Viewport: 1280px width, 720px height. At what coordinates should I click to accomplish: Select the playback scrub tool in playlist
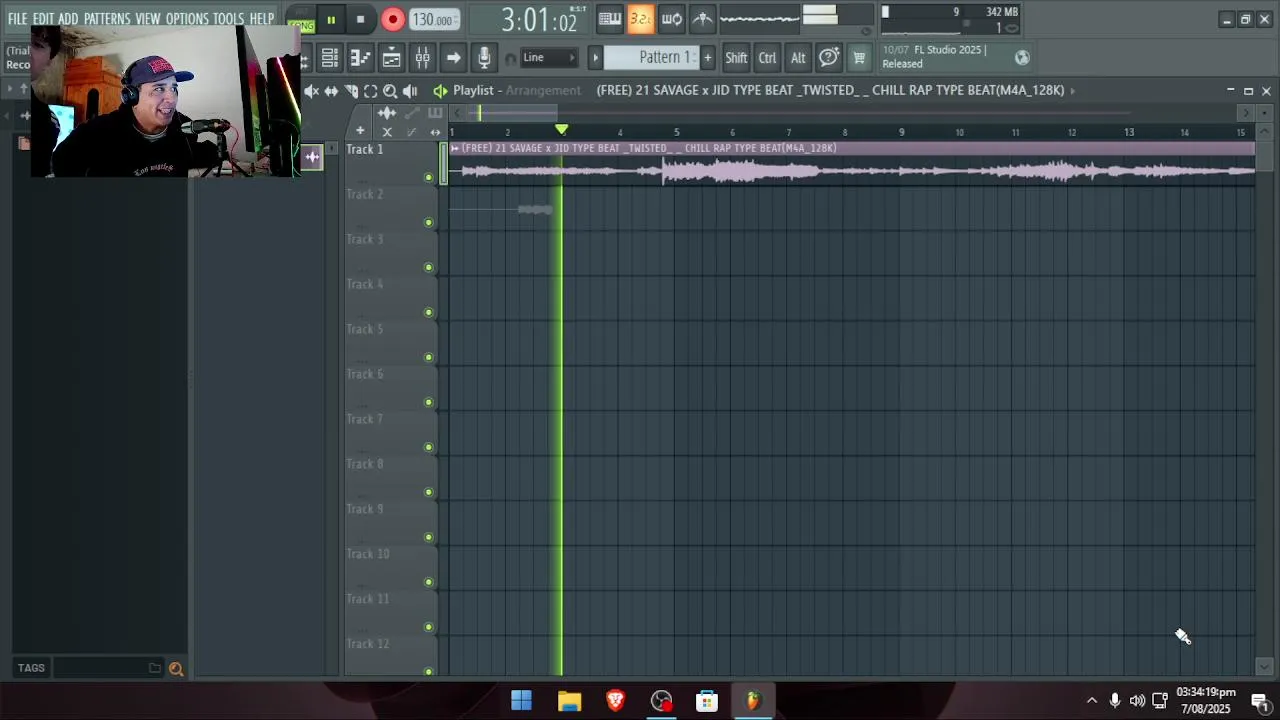[410, 91]
